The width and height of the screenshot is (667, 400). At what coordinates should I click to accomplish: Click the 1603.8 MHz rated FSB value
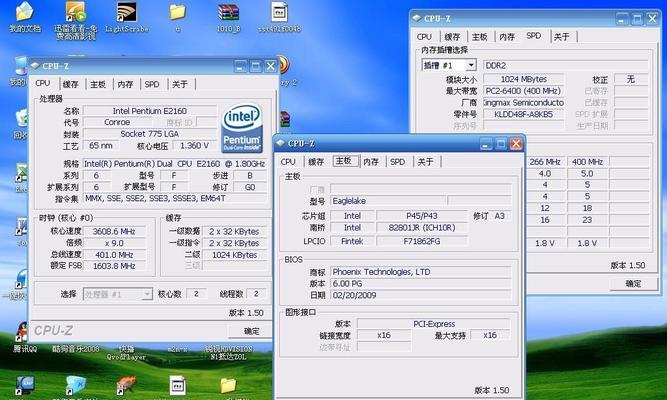point(114,266)
